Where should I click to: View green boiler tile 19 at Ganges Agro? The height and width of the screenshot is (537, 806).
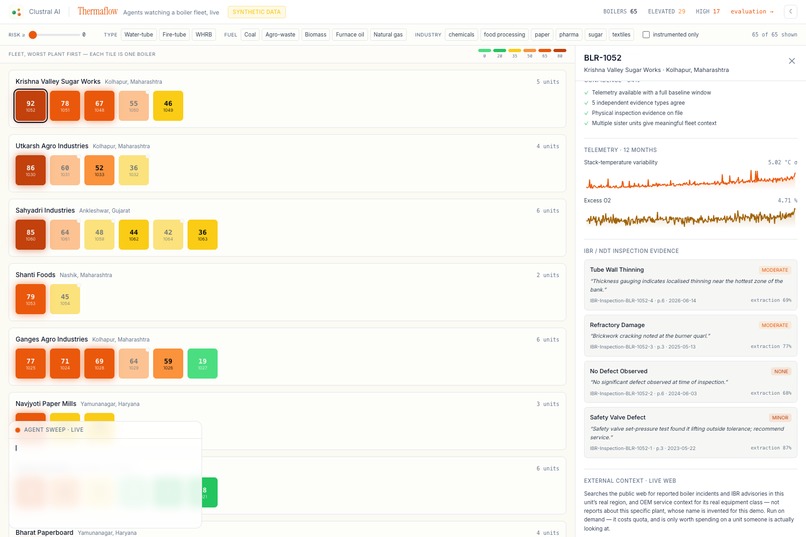[203, 363]
